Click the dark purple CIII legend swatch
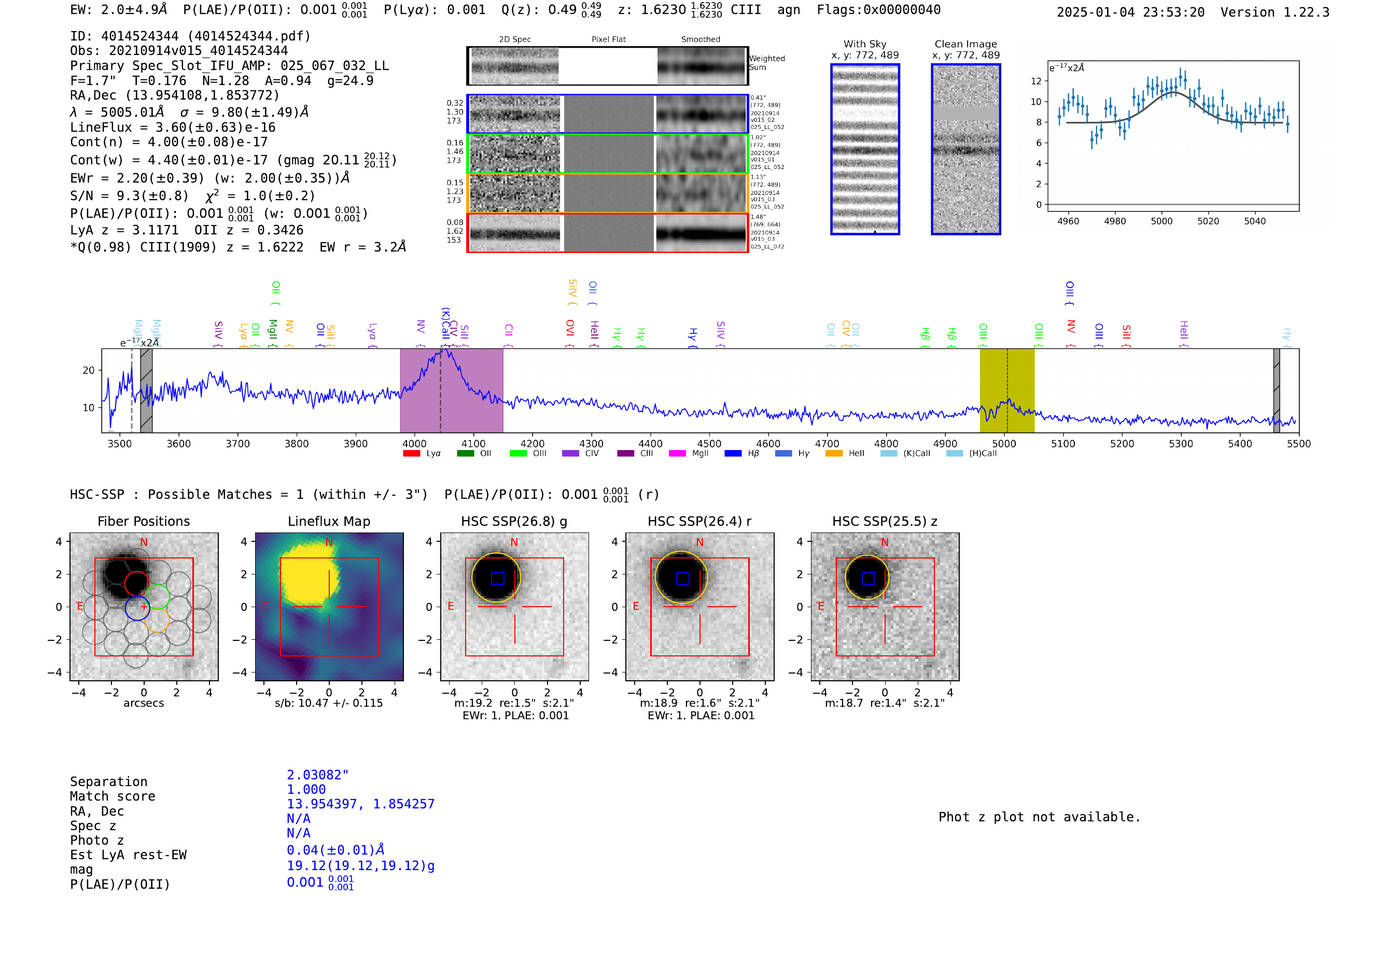This screenshot has height=953, width=1400. coord(626,454)
